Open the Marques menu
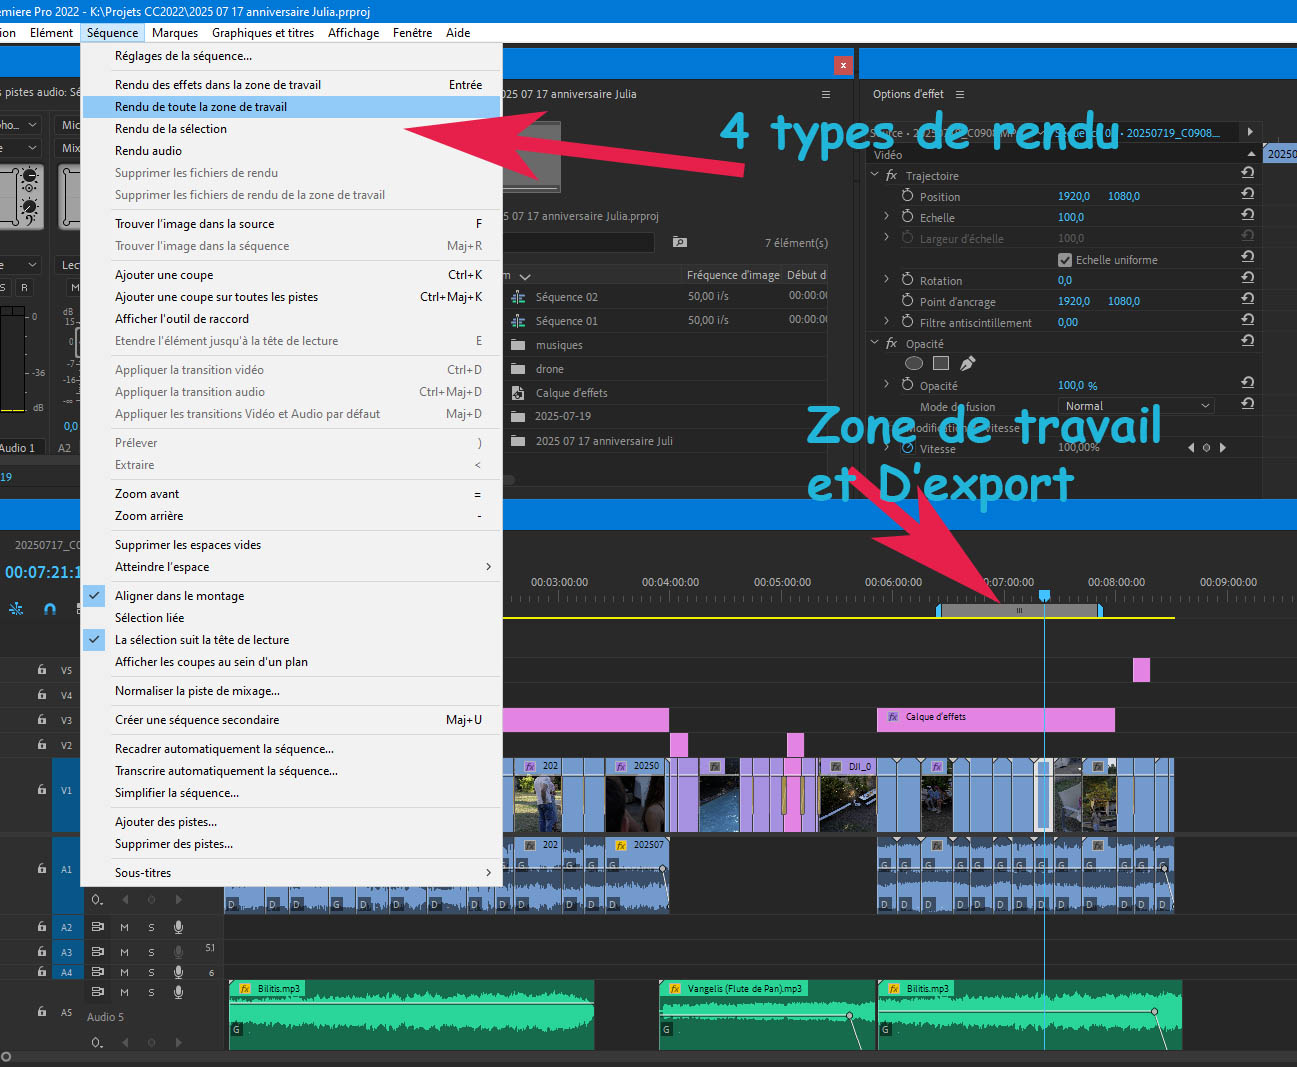1297x1067 pixels. click(x=175, y=33)
